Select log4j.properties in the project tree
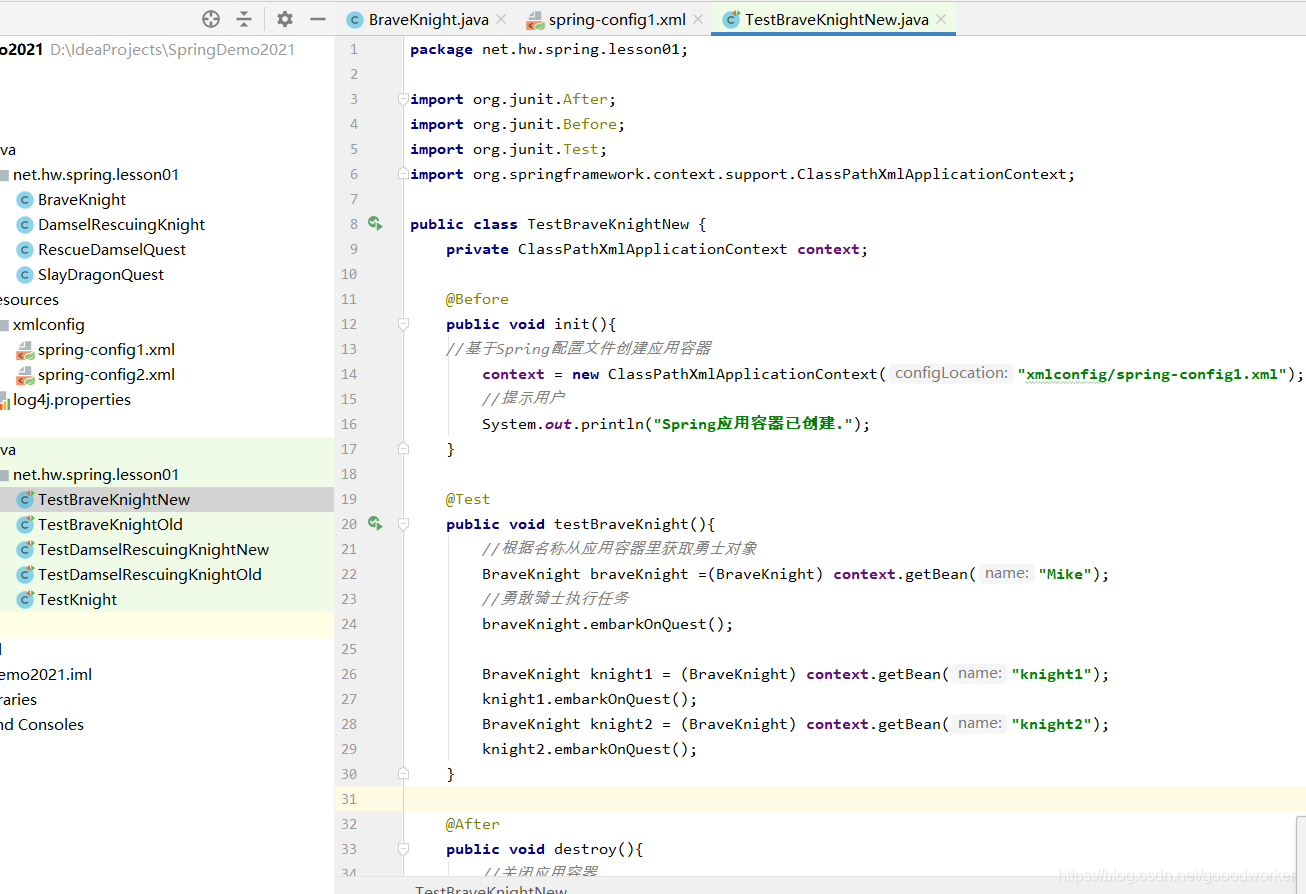Screen dimensions: 1306x894 (x=72, y=400)
